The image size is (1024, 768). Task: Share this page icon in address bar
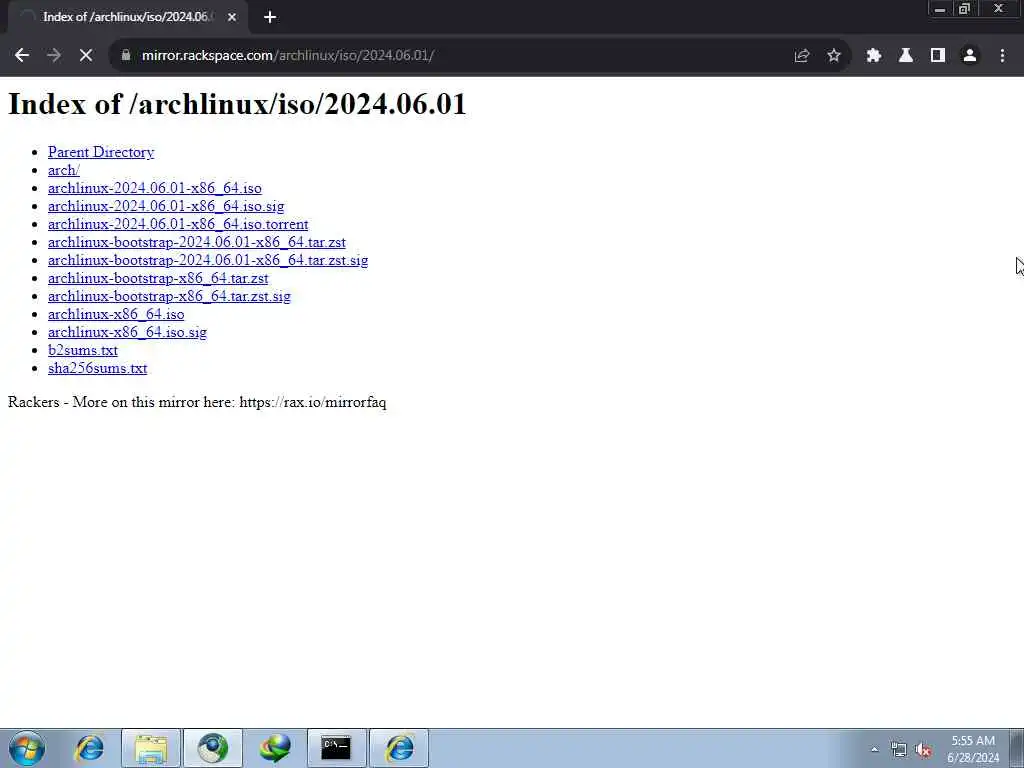[802, 56]
